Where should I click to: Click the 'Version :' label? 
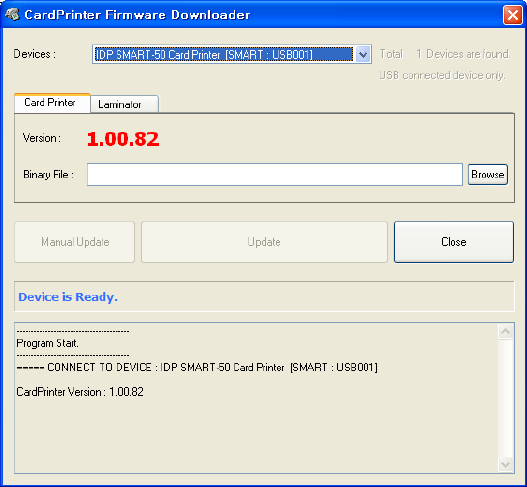pyautogui.click(x=42, y=138)
